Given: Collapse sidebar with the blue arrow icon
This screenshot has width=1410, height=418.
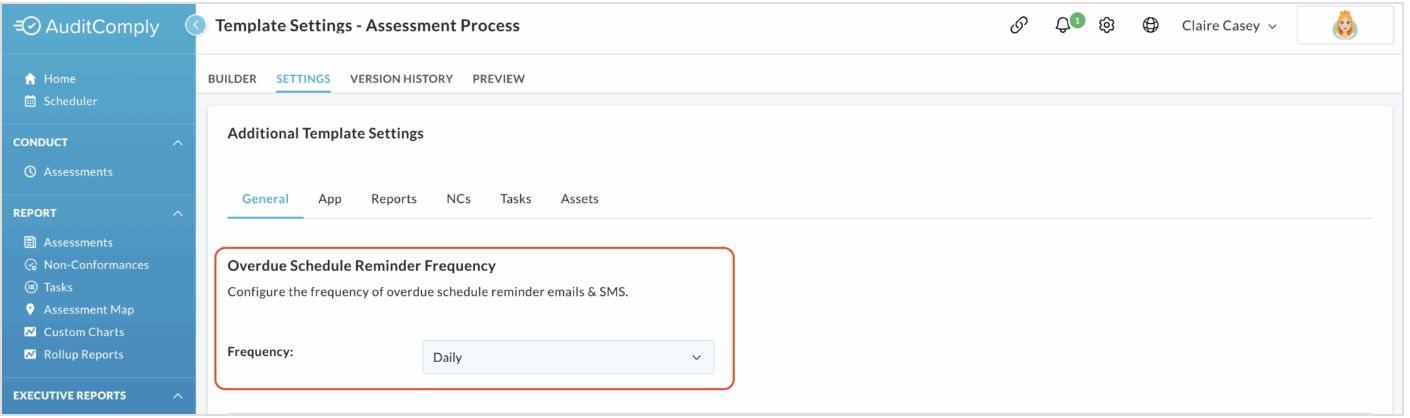Looking at the screenshot, I should (198, 26).
